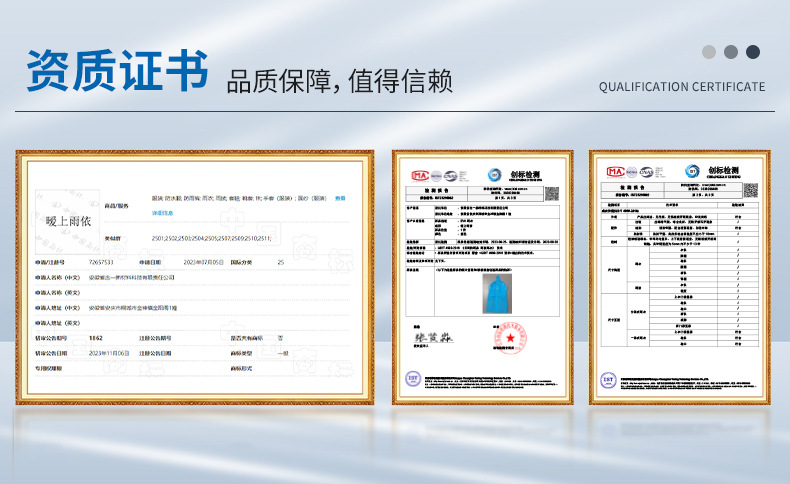790x484 pixels.
Task: Click the CNAS logo on the raincoat-photo report
Action: click(x=450, y=176)
